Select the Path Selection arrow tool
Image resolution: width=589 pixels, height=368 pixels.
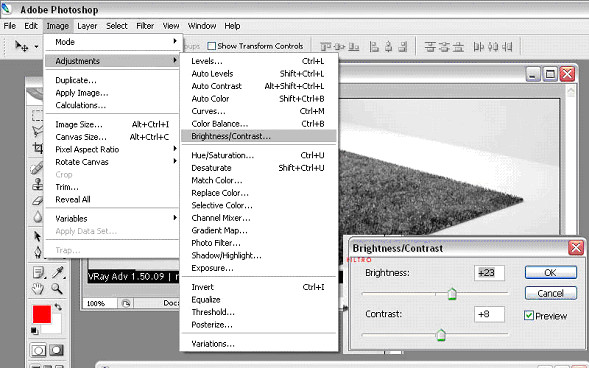[37, 236]
